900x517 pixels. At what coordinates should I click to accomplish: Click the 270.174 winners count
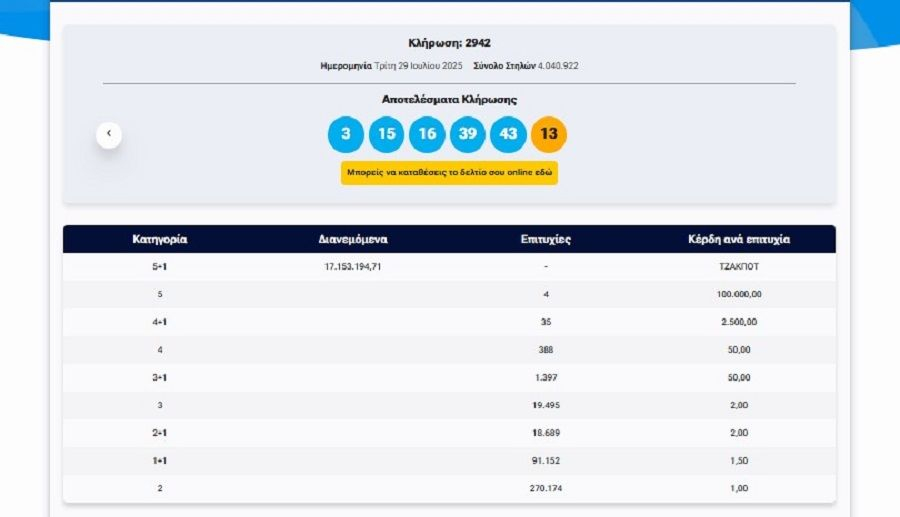(546, 488)
